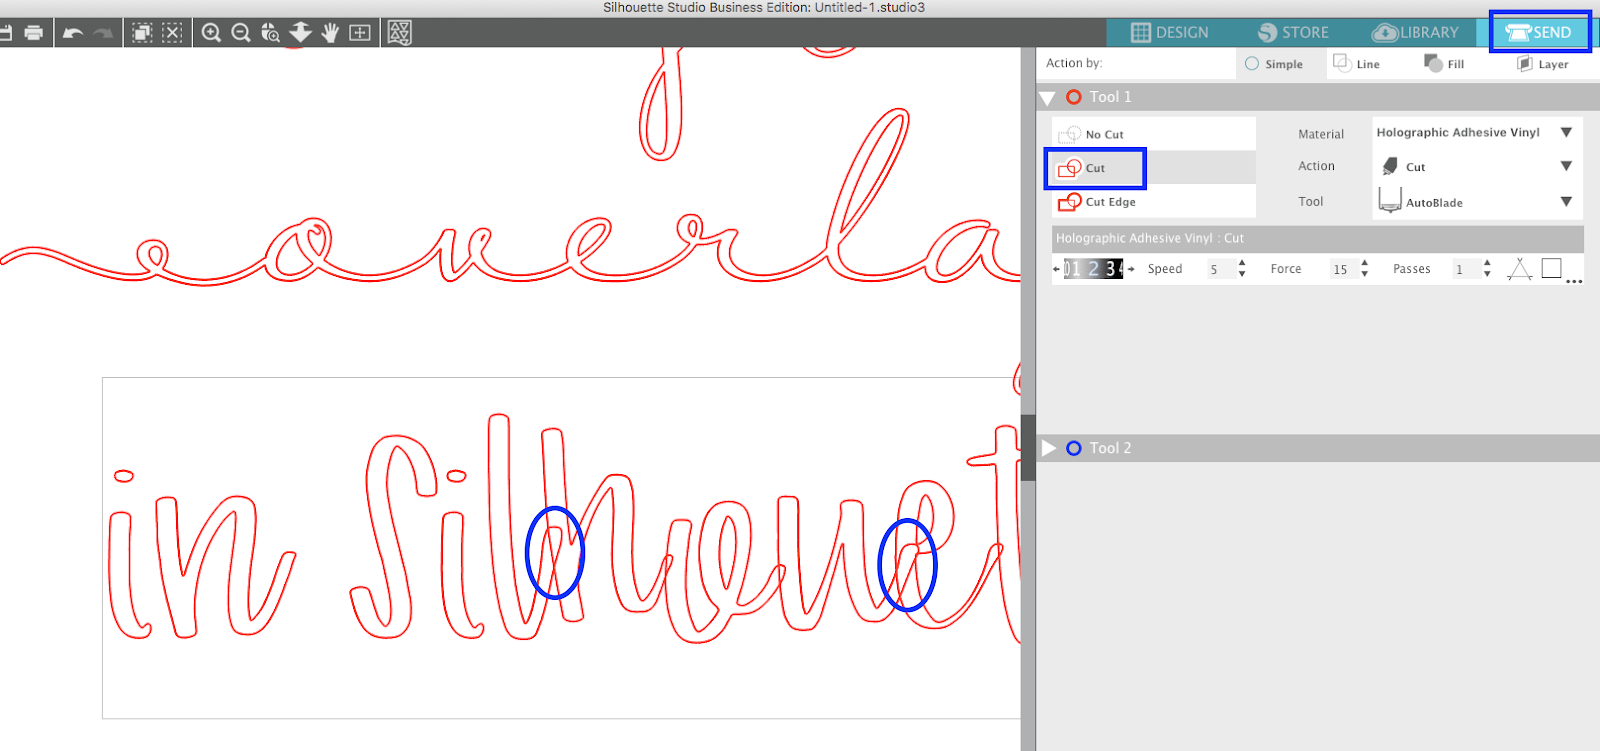Tick the square checkbox after Passes

pyautogui.click(x=1552, y=267)
